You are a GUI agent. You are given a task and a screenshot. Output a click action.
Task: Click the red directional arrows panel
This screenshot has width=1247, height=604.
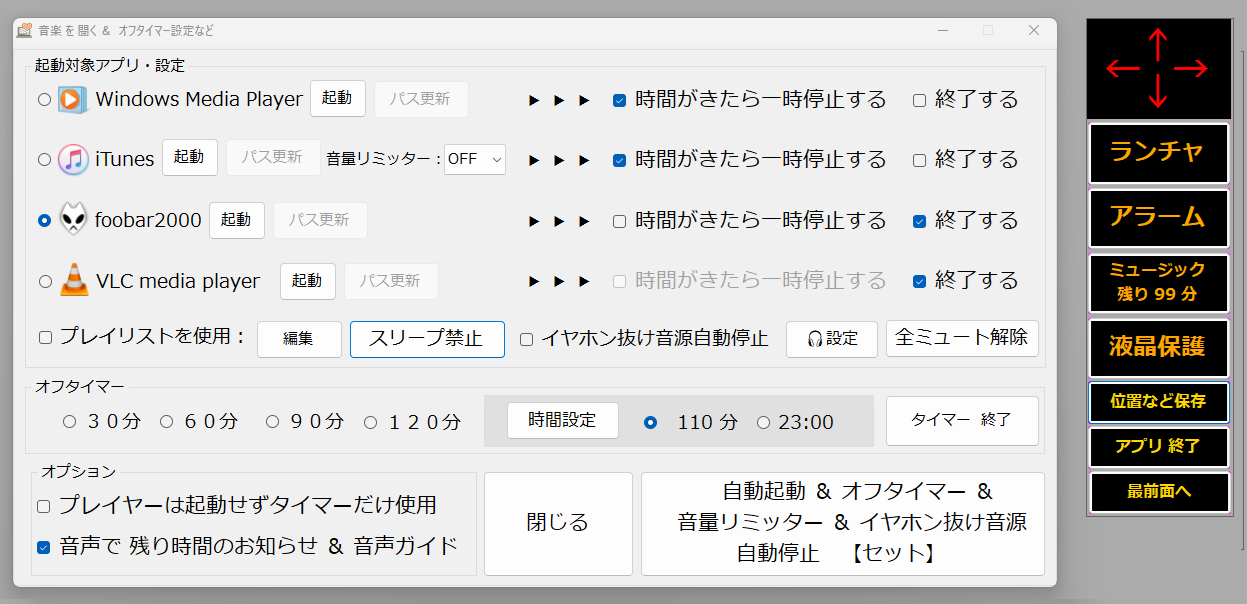pos(1158,67)
